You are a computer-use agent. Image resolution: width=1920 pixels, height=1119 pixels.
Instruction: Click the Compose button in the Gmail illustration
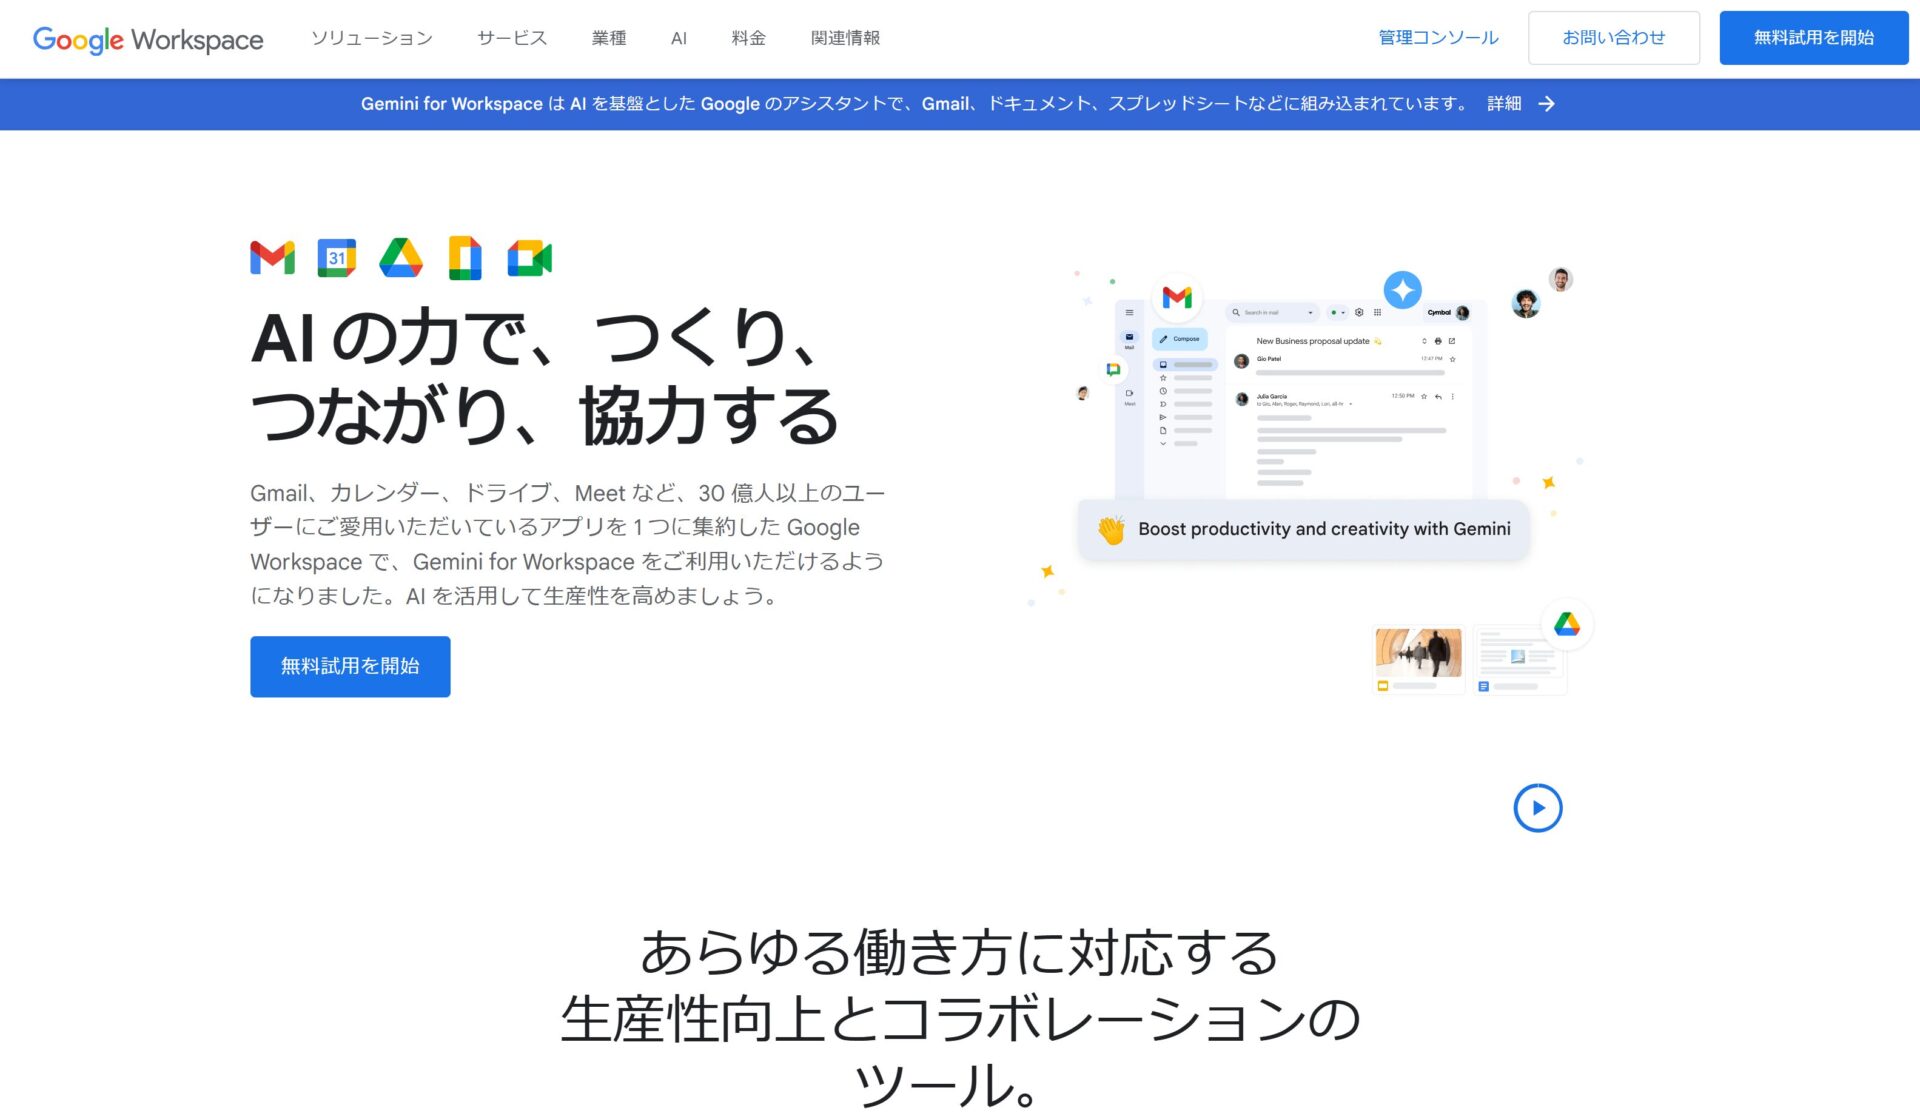[x=1179, y=339]
